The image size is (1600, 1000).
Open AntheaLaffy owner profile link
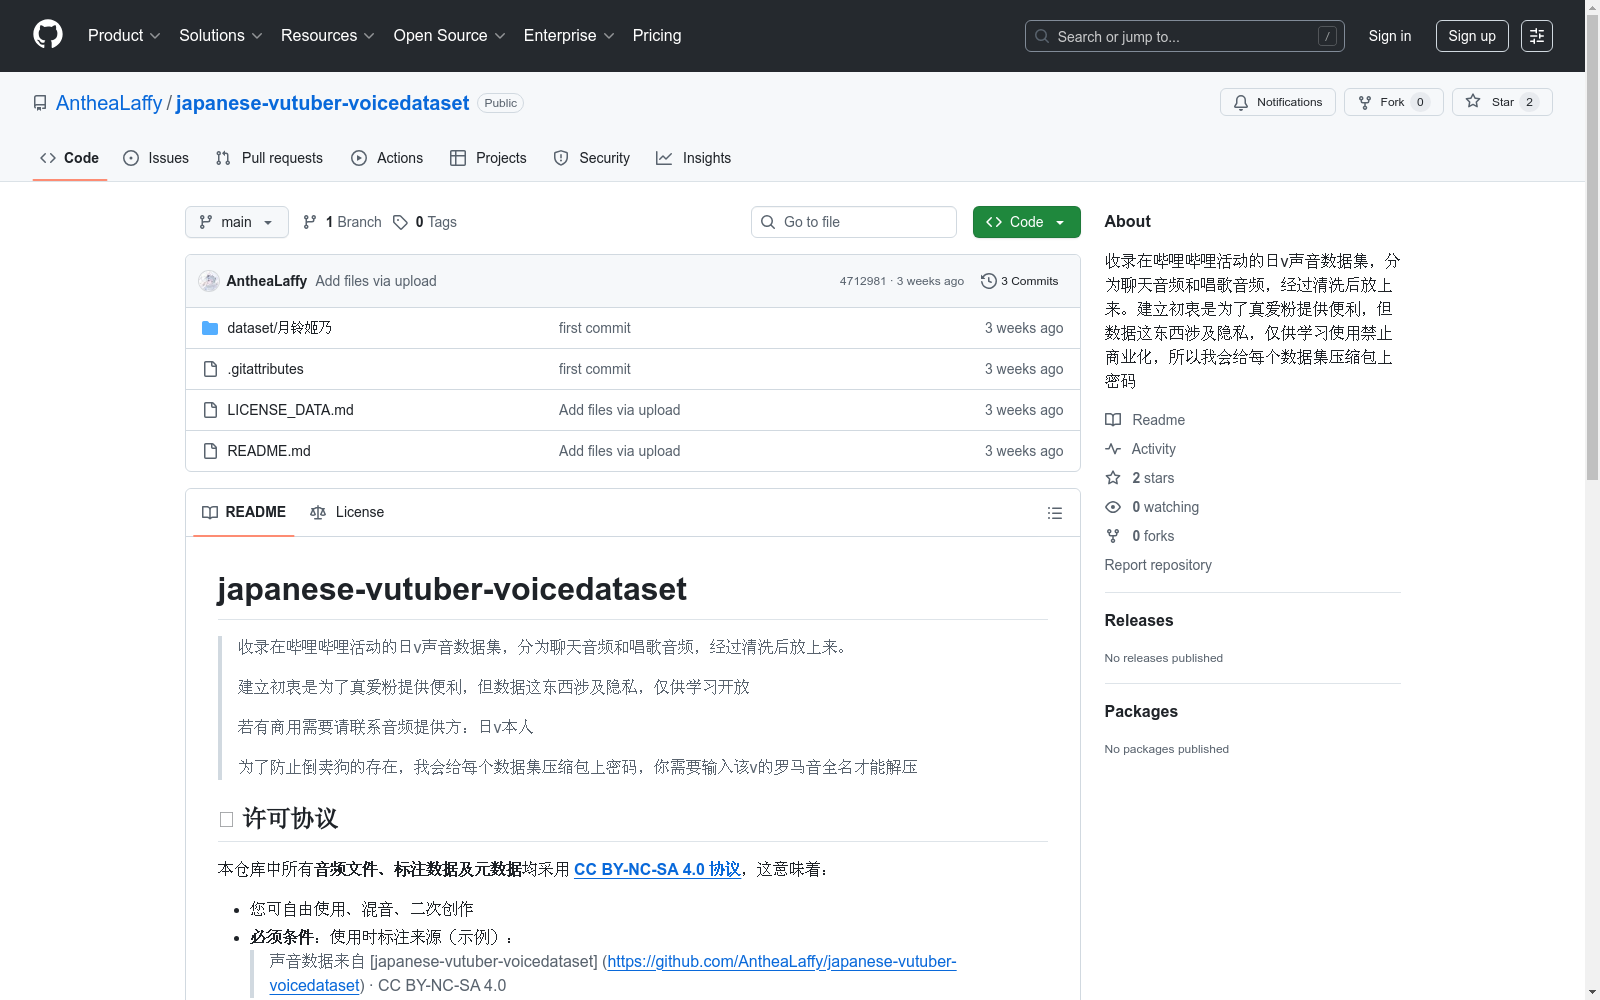click(109, 103)
